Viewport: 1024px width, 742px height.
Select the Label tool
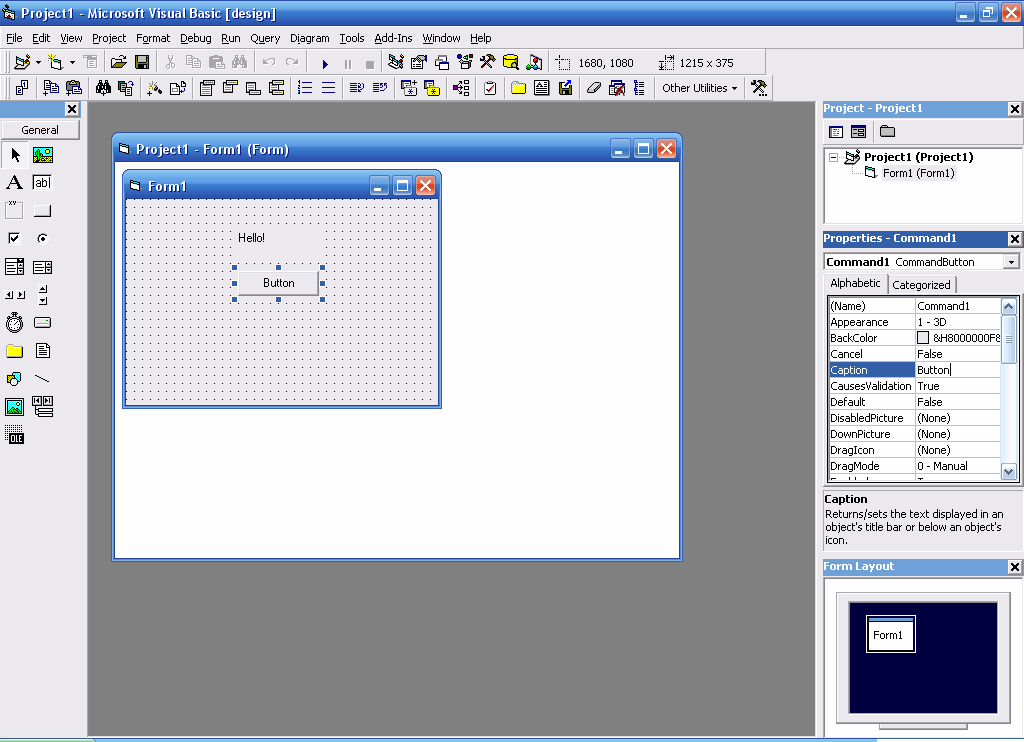(x=14, y=183)
